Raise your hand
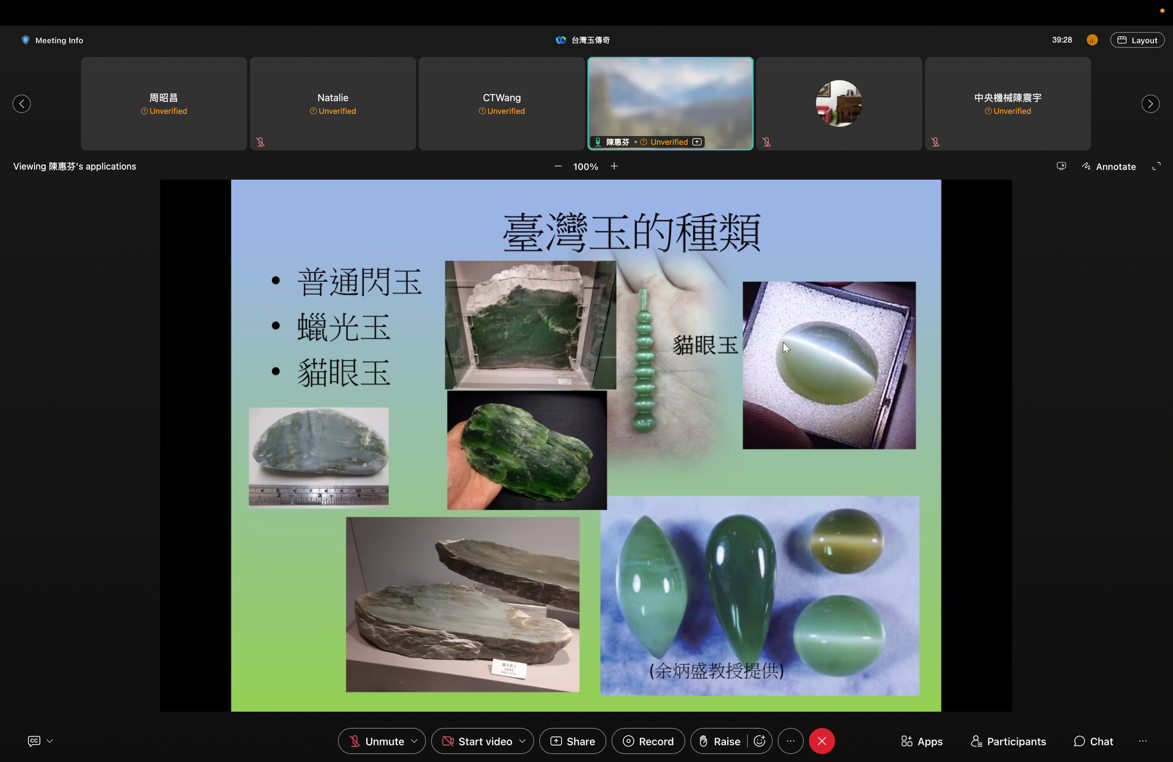 coord(718,741)
